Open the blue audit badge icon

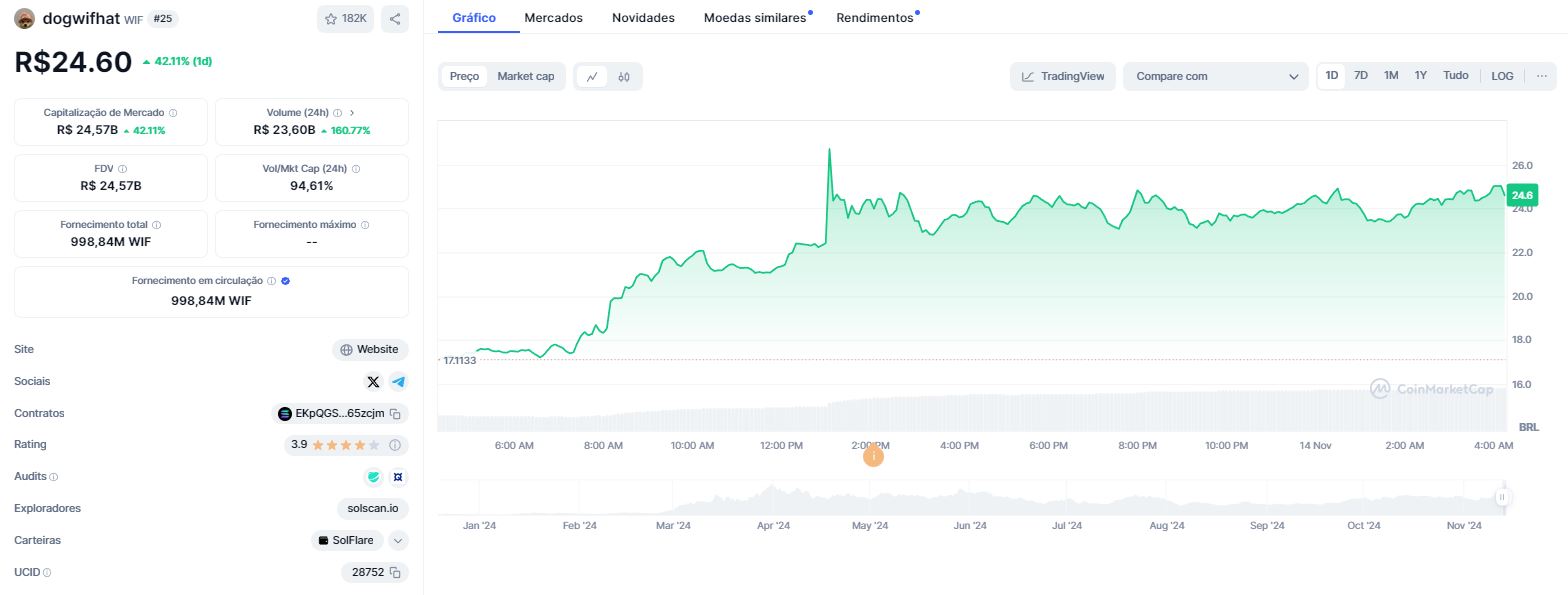click(398, 477)
